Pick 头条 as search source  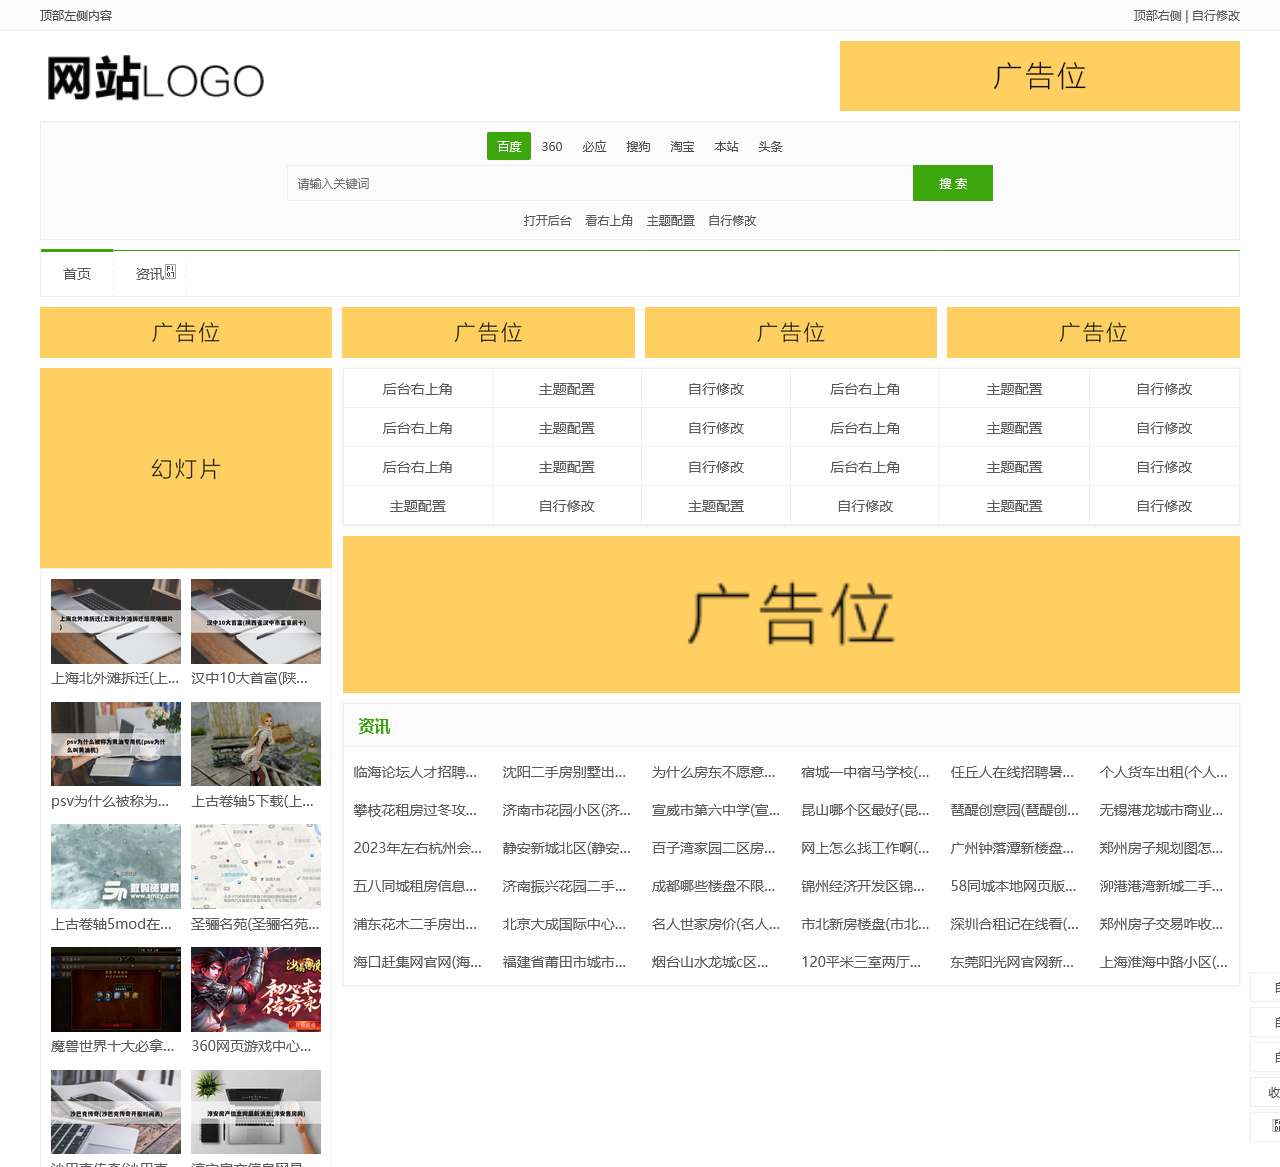click(768, 146)
